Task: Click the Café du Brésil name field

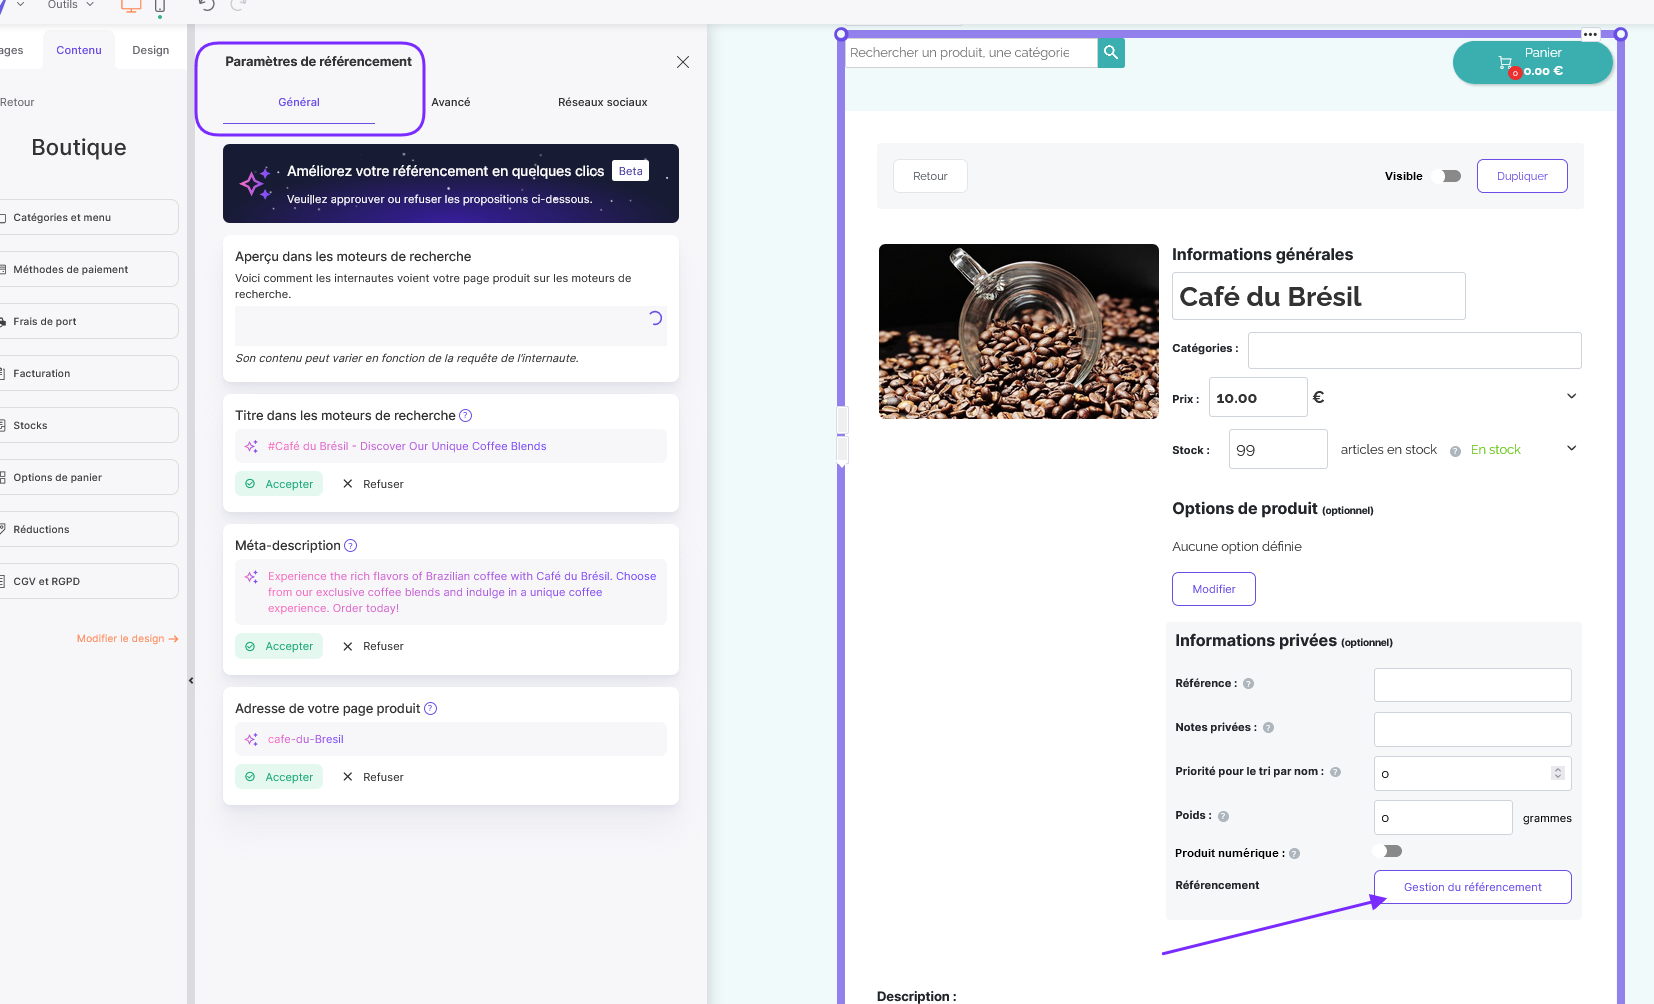Action: pyautogui.click(x=1318, y=296)
